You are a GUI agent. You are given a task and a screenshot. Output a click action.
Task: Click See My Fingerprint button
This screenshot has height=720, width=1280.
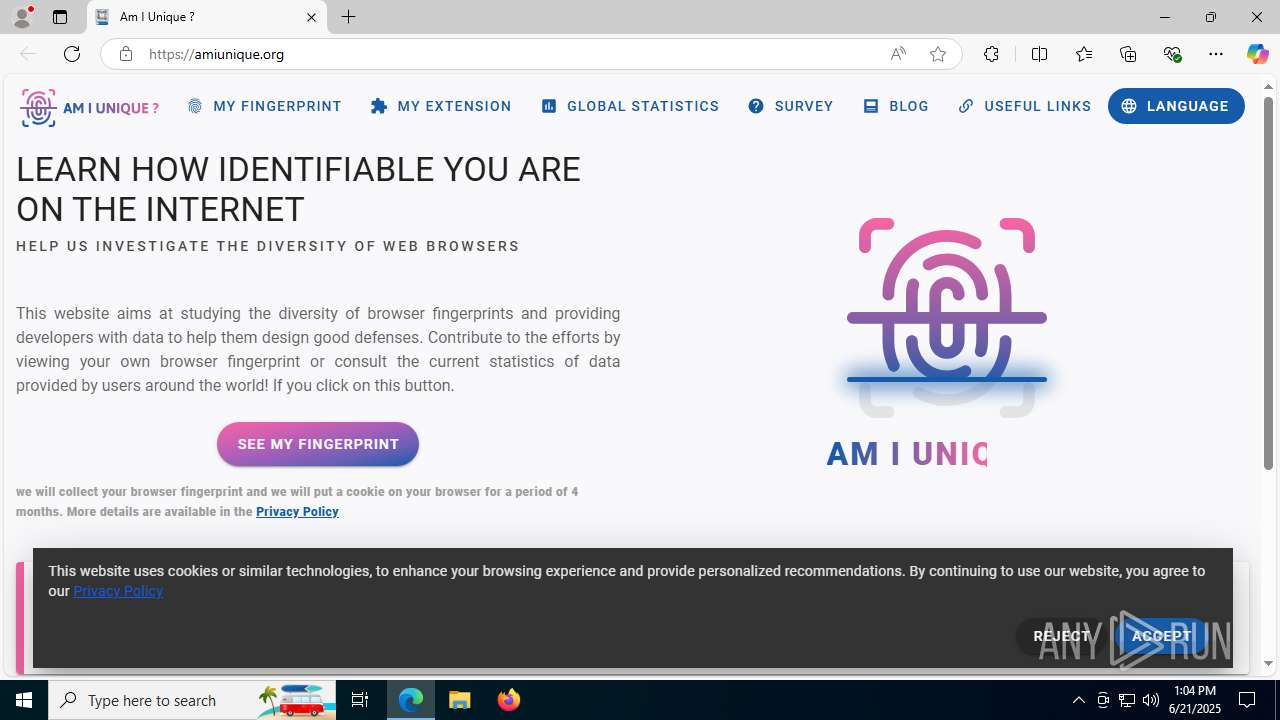318,444
